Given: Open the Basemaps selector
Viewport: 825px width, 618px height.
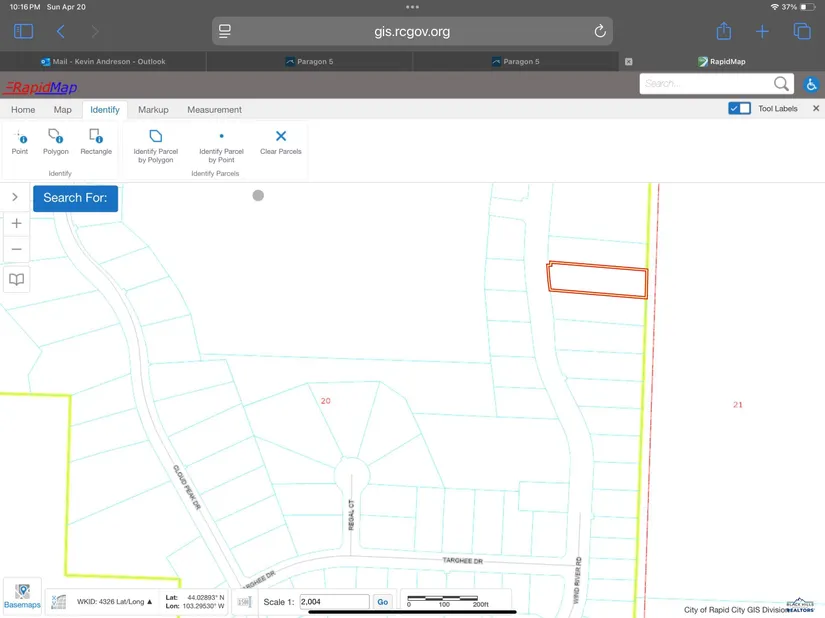Looking at the screenshot, I should 22,597.
